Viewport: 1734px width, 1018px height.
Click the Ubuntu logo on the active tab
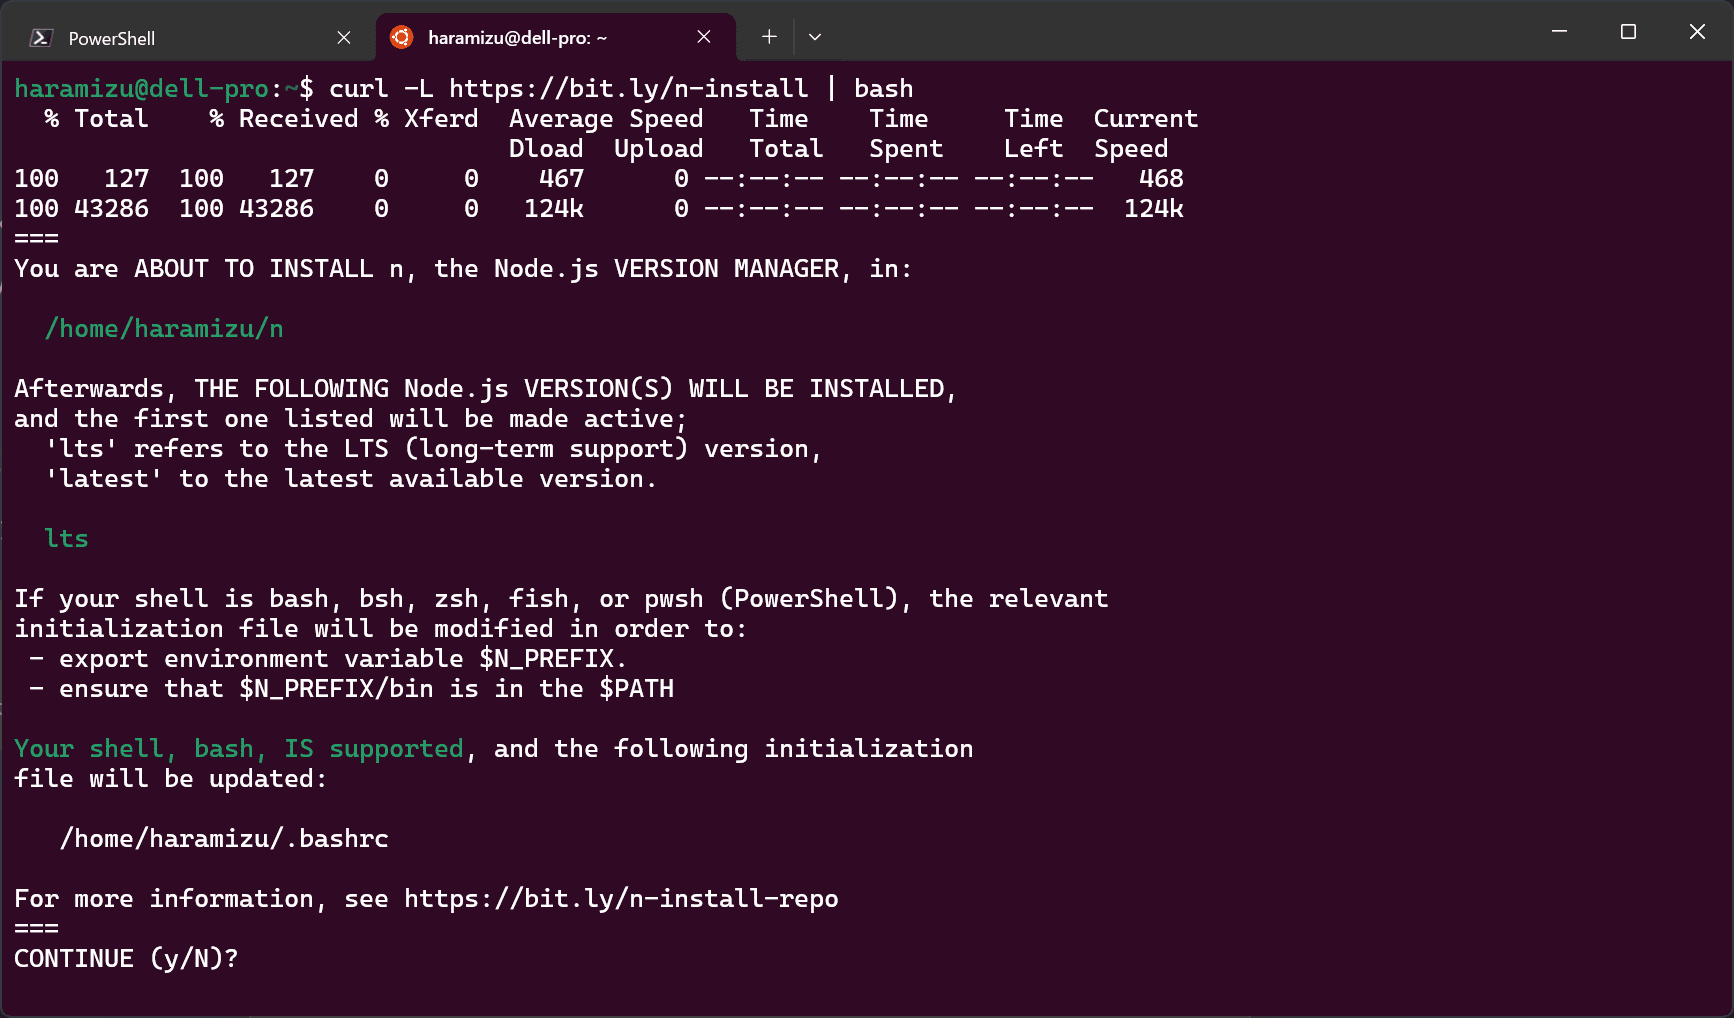pos(401,37)
